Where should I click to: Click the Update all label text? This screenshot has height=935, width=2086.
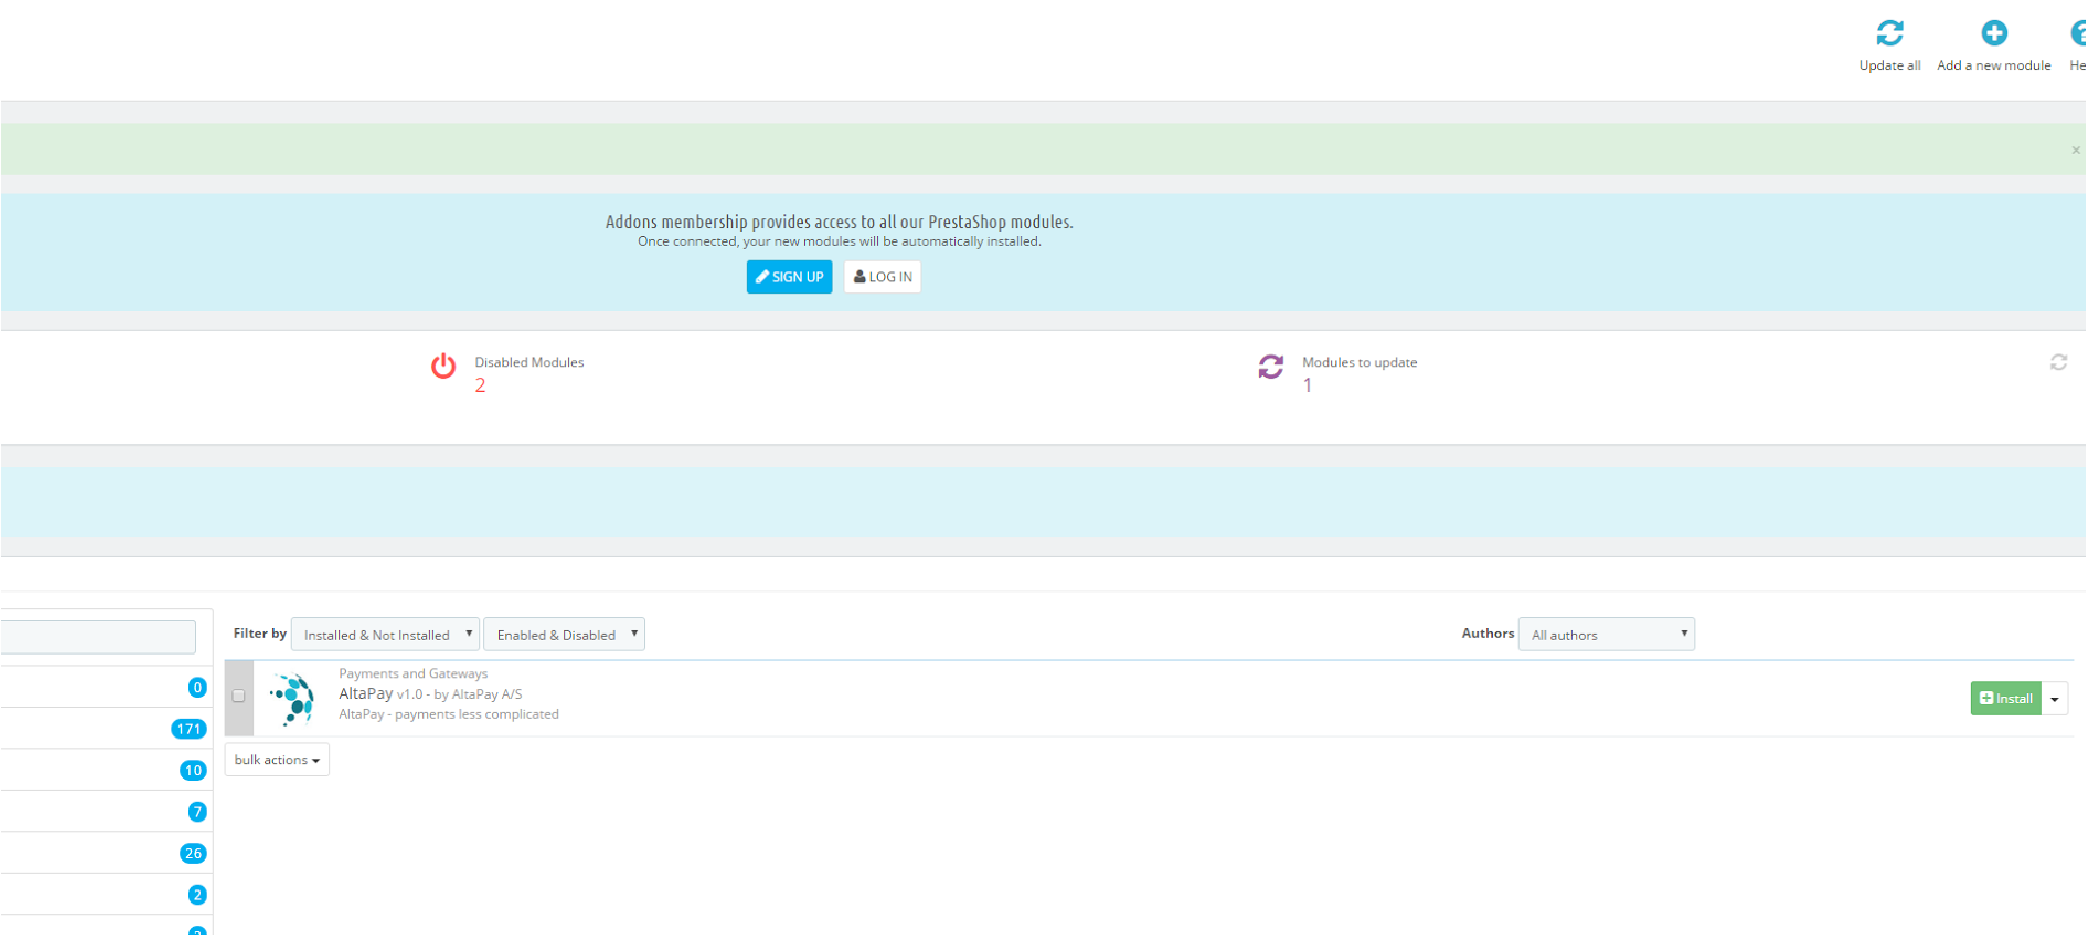pos(1889,65)
